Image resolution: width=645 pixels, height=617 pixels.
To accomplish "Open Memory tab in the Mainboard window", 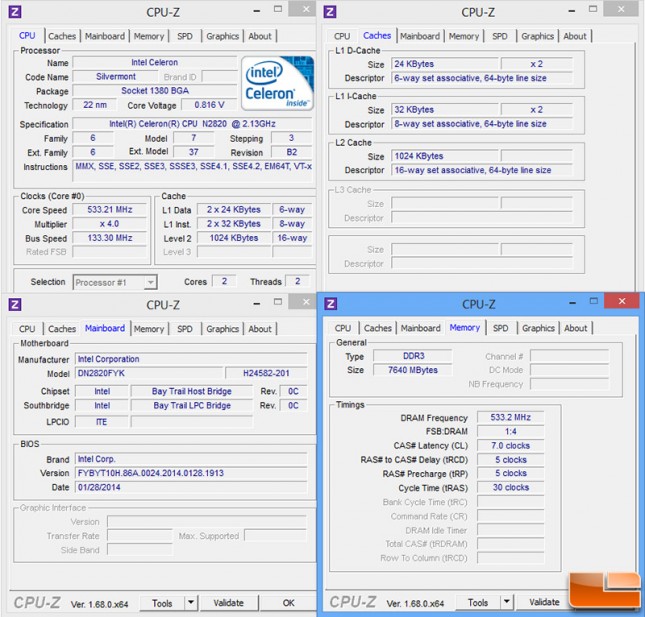I will [x=148, y=329].
